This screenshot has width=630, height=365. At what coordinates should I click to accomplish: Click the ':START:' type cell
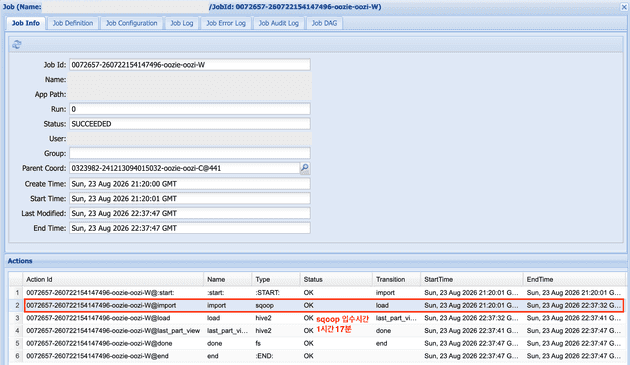pos(268,293)
